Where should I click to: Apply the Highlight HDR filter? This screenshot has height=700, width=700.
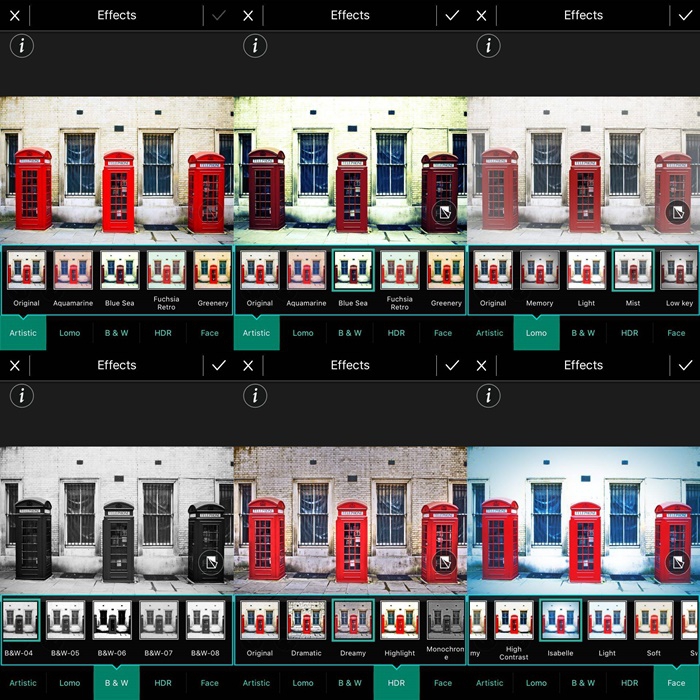(x=400, y=620)
